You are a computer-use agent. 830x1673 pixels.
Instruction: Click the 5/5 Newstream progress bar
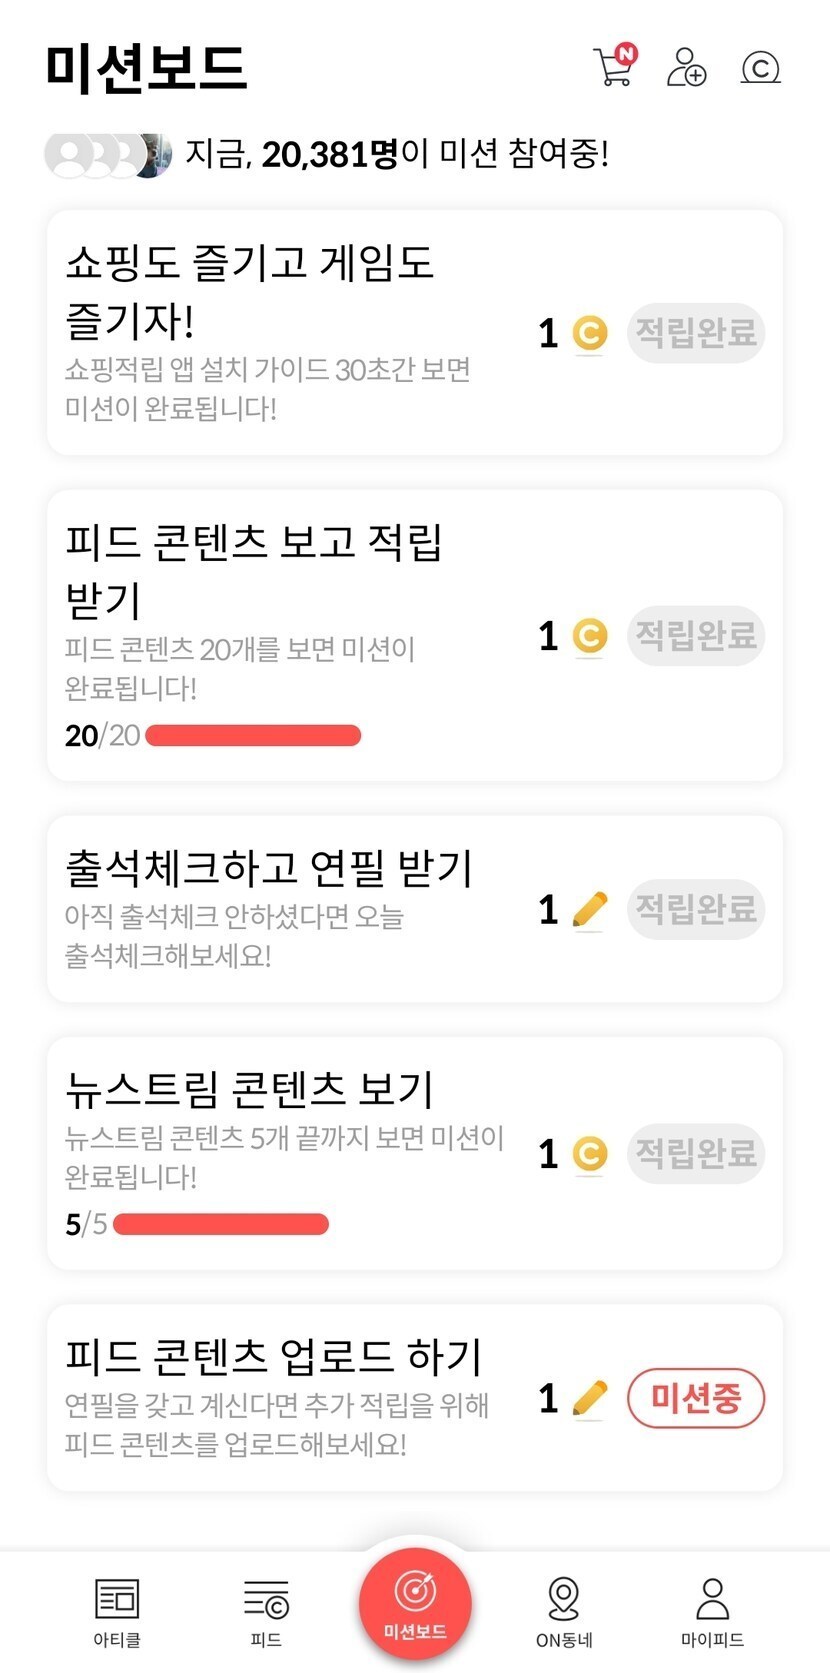(221, 1224)
